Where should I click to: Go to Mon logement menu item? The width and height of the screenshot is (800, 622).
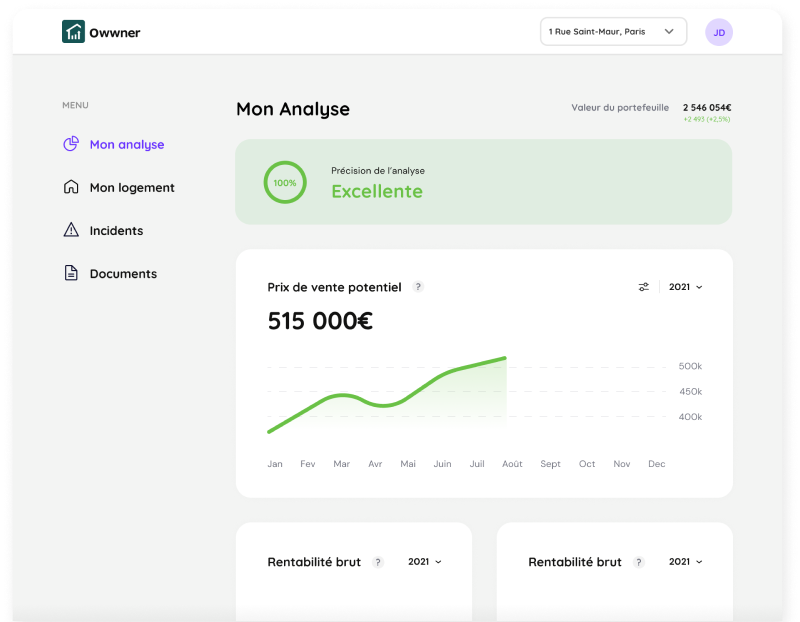(x=132, y=187)
